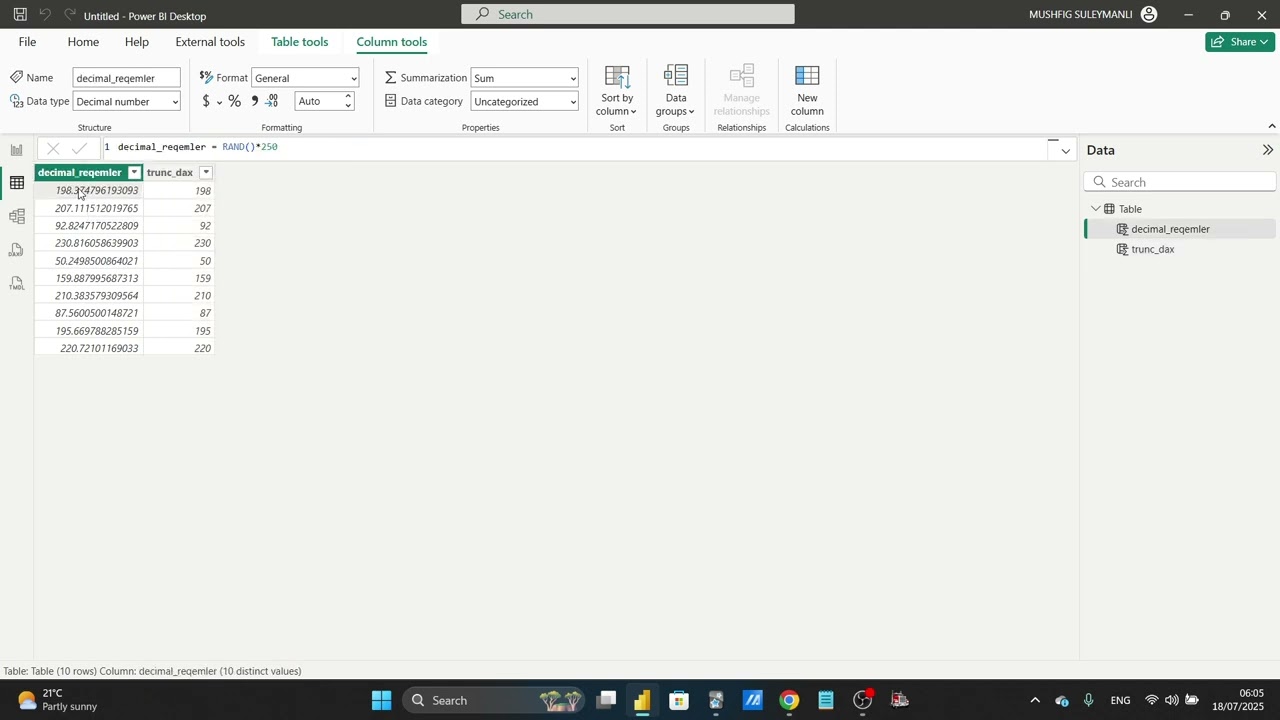
Task: Click the column Name input field
Action: (x=127, y=78)
